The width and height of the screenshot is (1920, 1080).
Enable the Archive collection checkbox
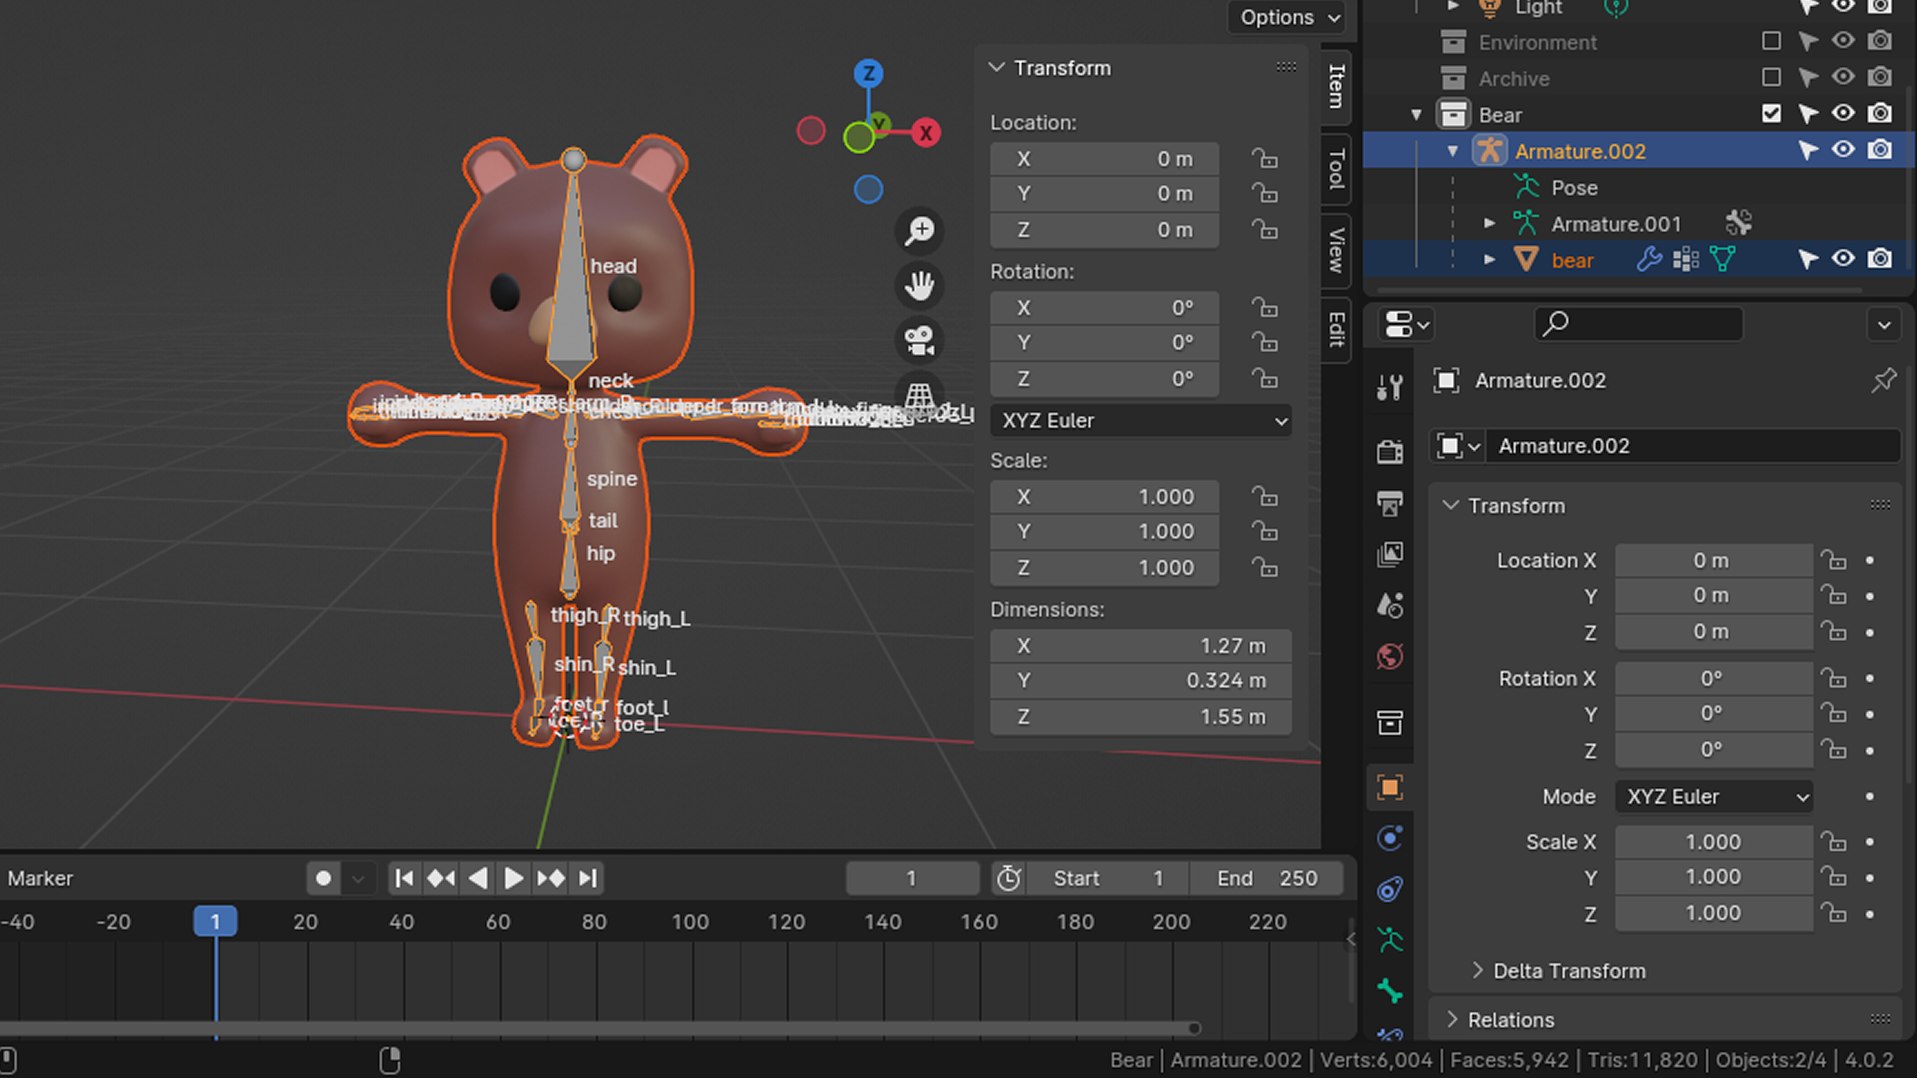[x=1771, y=77]
